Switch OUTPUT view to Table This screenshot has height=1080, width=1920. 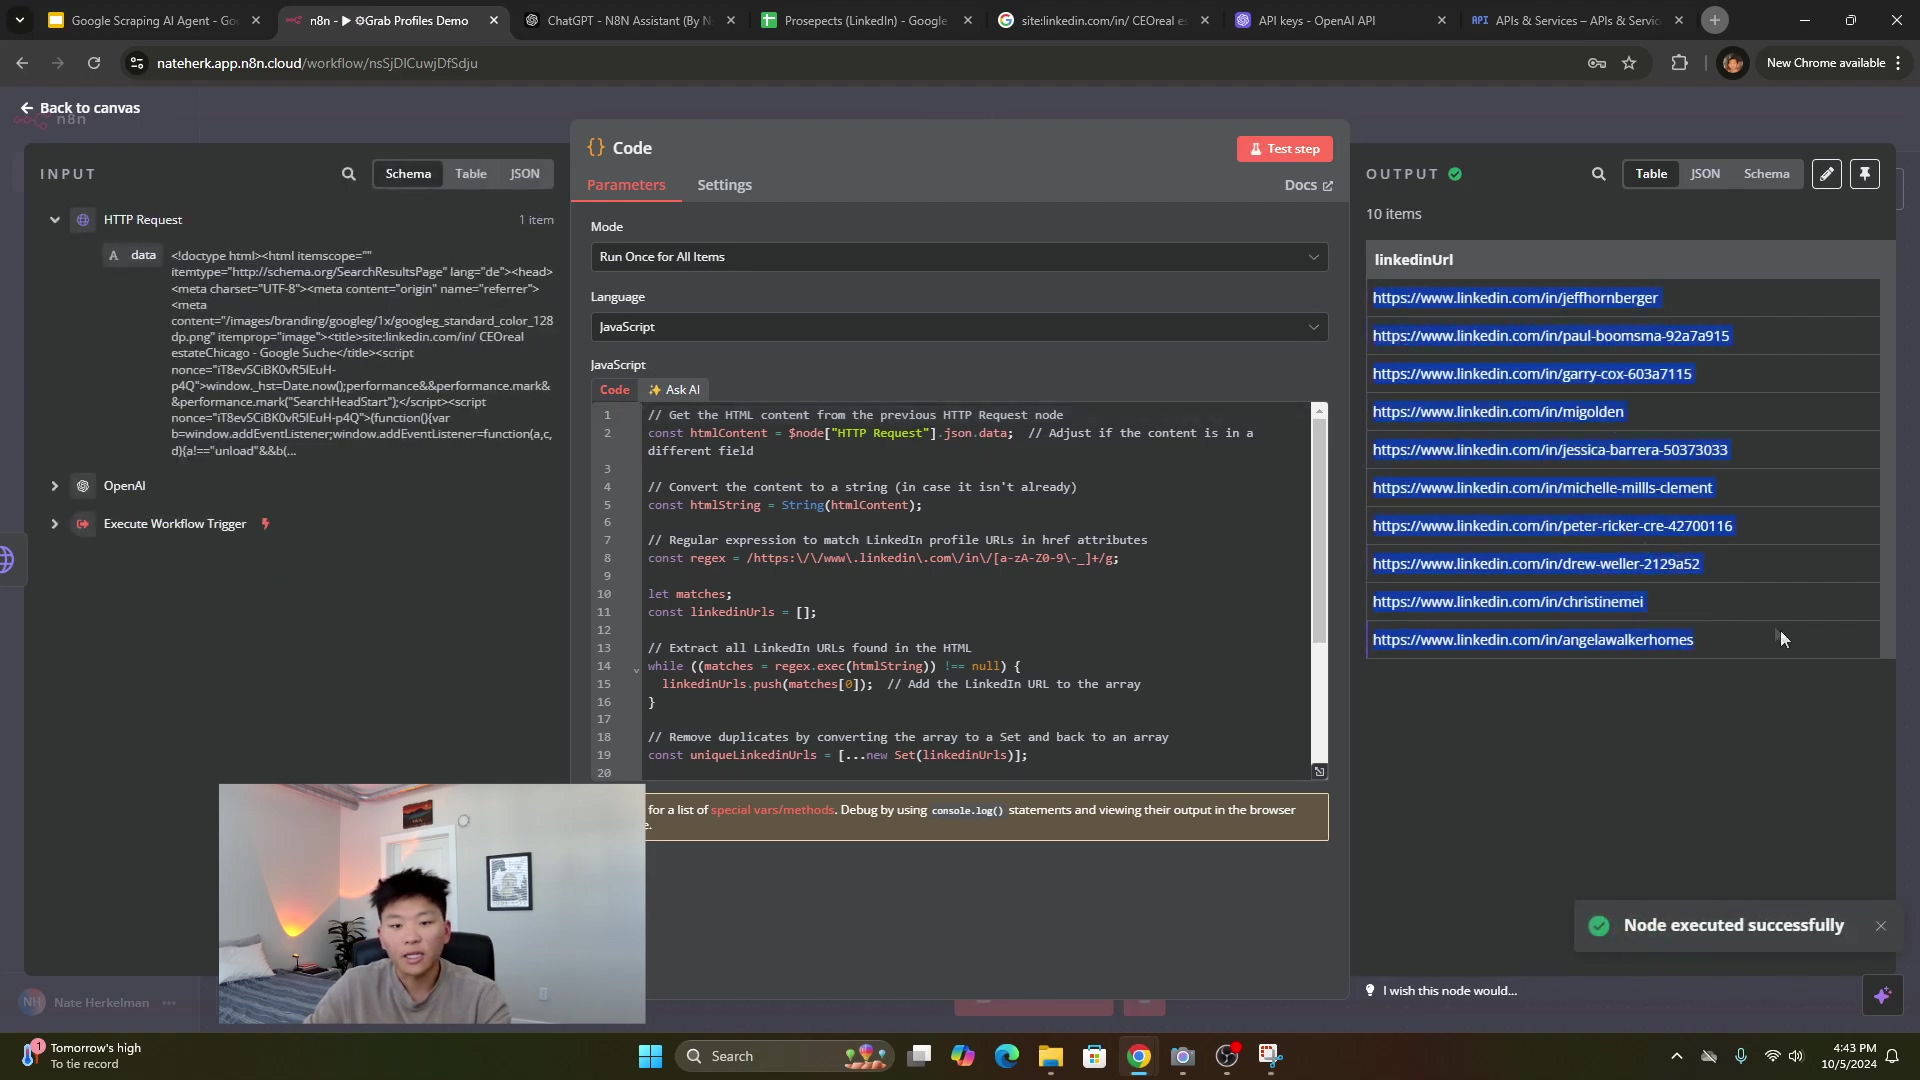point(1651,174)
